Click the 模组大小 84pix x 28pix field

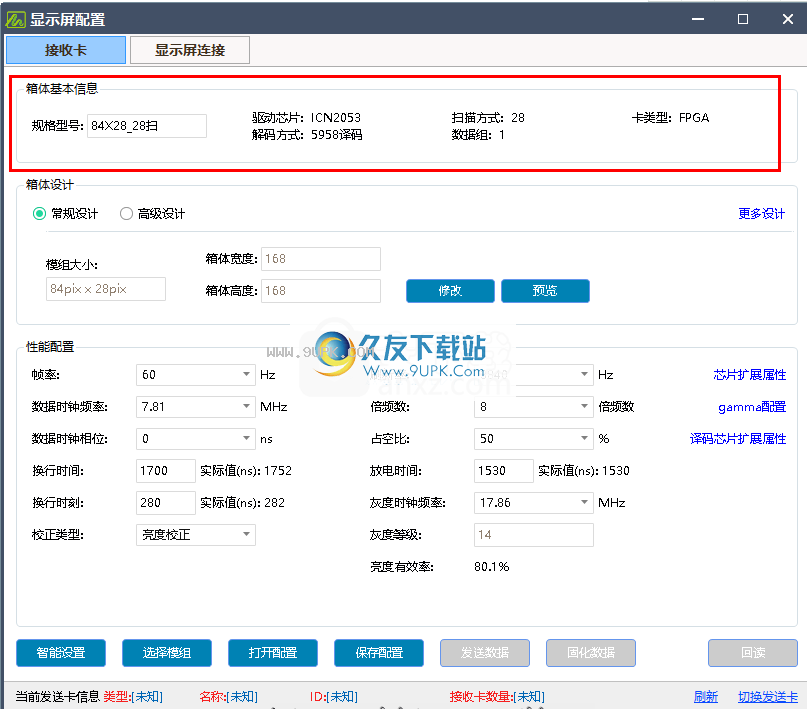pyautogui.click(x=106, y=289)
